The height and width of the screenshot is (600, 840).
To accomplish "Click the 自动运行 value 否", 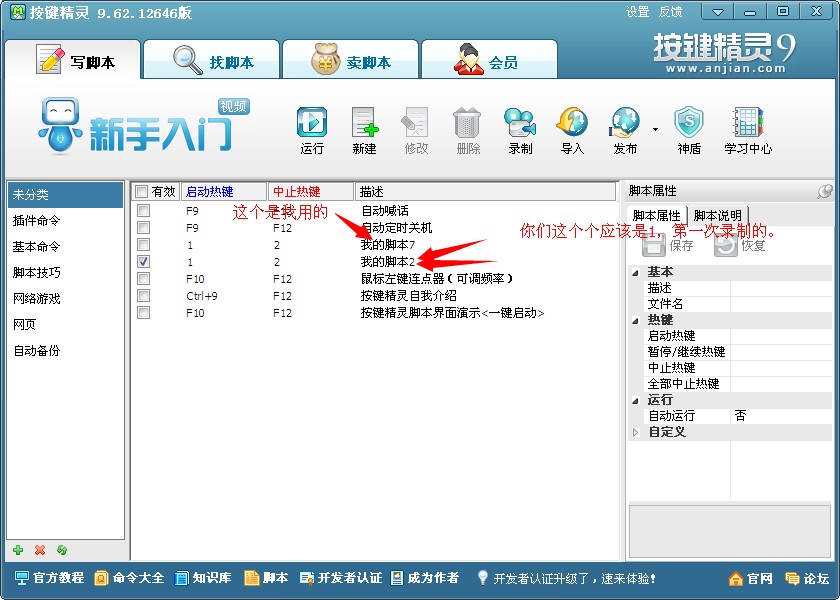I will (781, 416).
